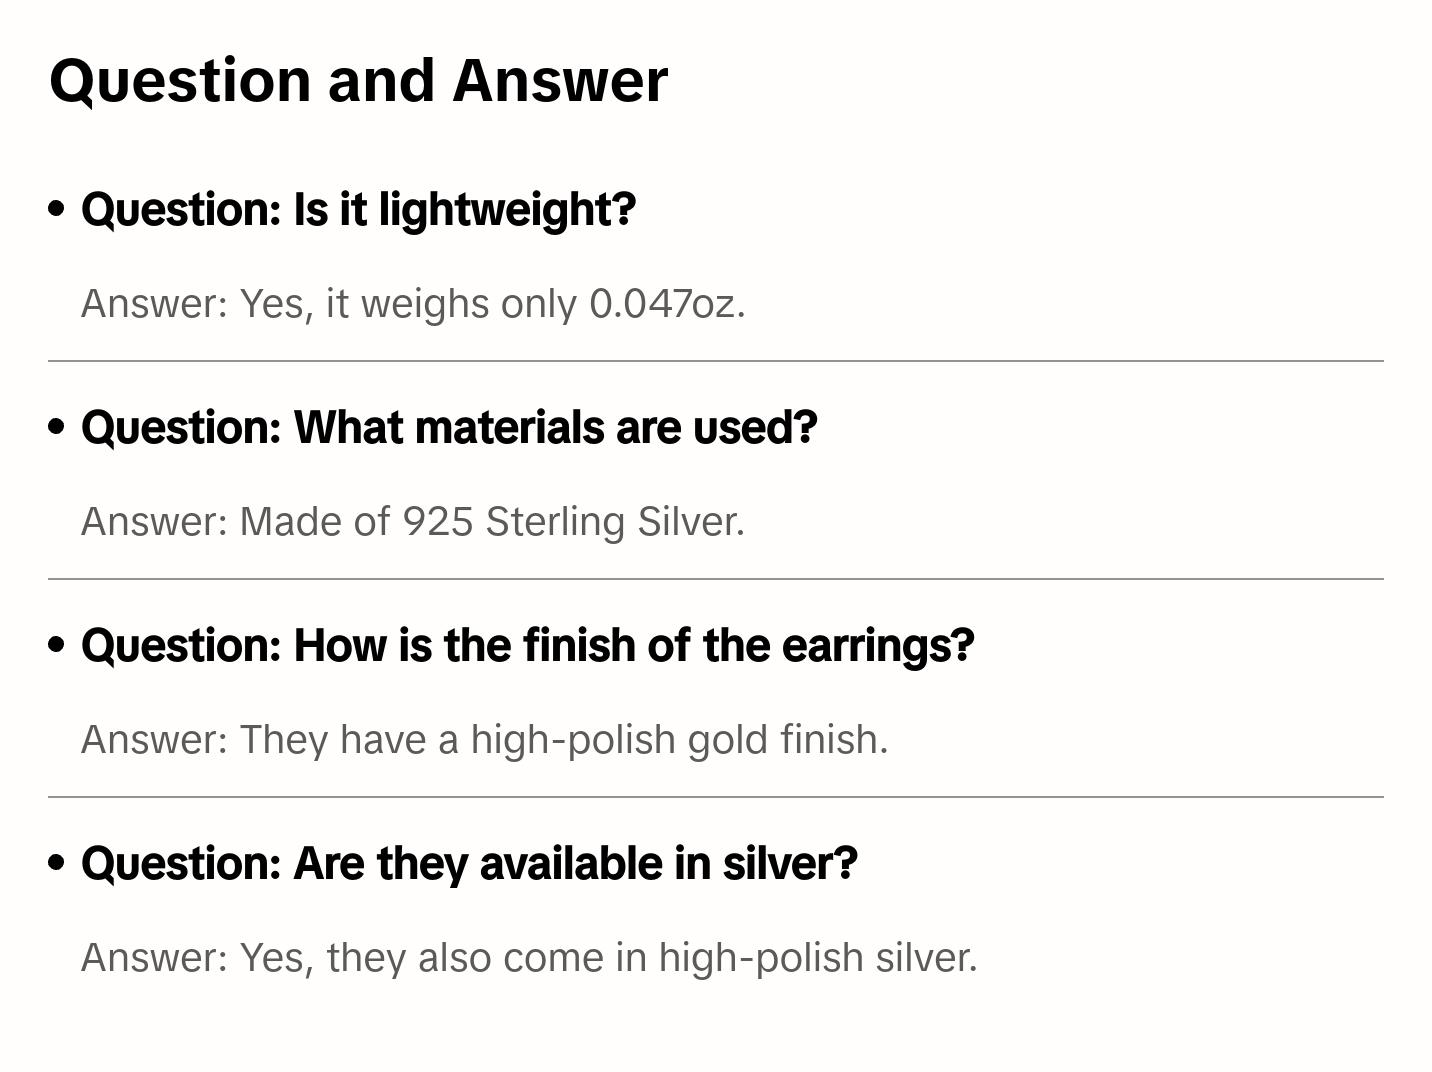This screenshot has height=1072, width=1432.
Task: Click the number "925" in the materials answer
Action: pos(437,521)
